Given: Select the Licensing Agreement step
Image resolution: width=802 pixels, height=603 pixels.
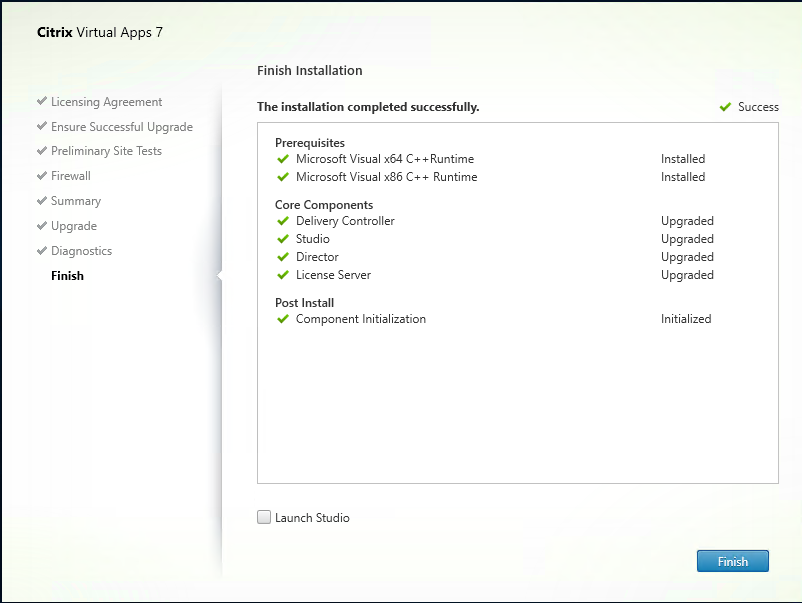Looking at the screenshot, I should pos(106,102).
